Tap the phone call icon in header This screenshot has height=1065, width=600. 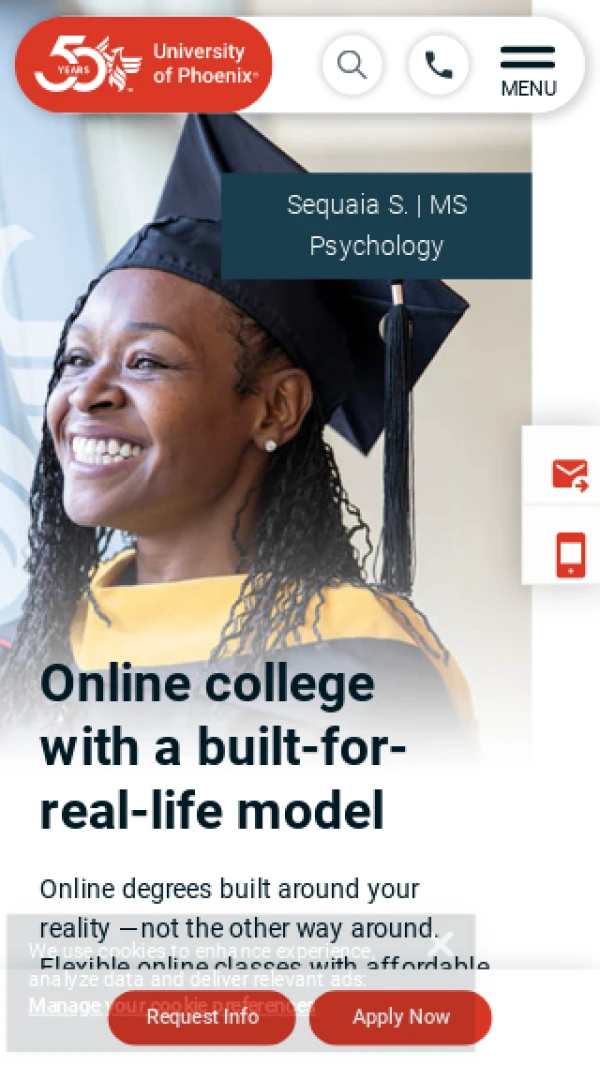click(438, 65)
